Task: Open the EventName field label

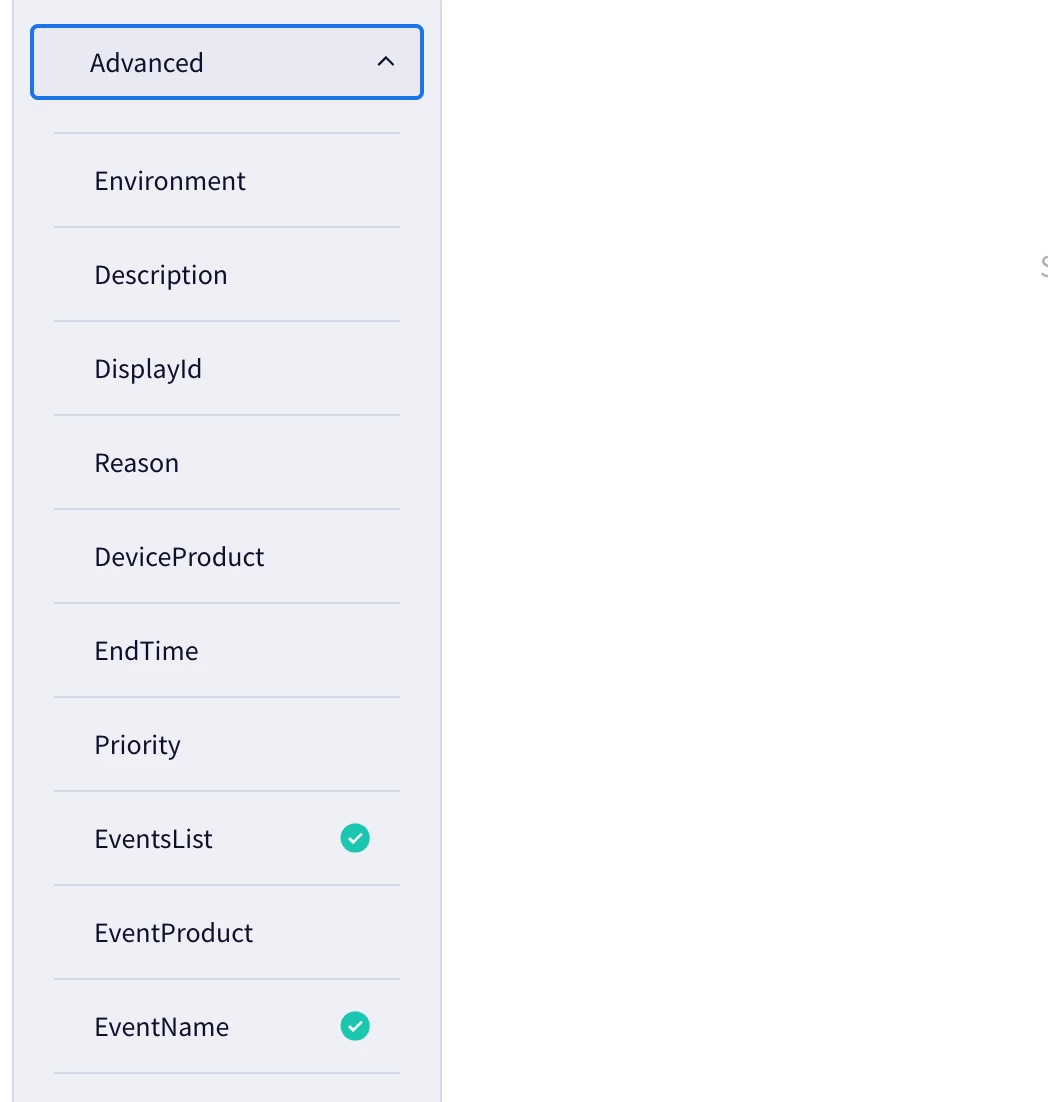Action: (162, 1027)
